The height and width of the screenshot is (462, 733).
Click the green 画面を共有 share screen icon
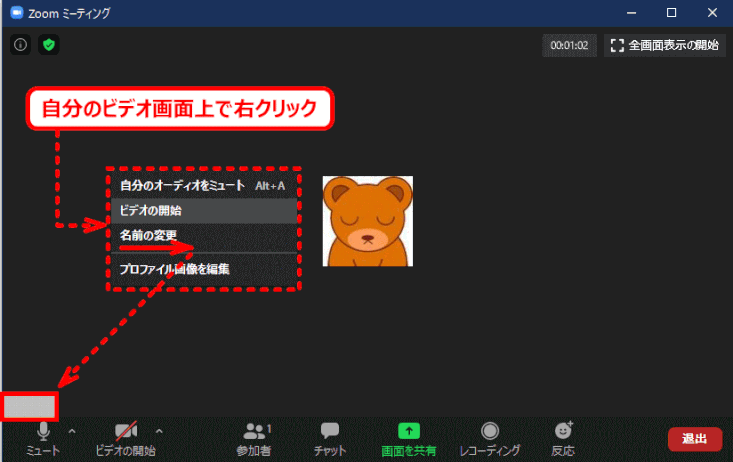[x=409, y=431]
